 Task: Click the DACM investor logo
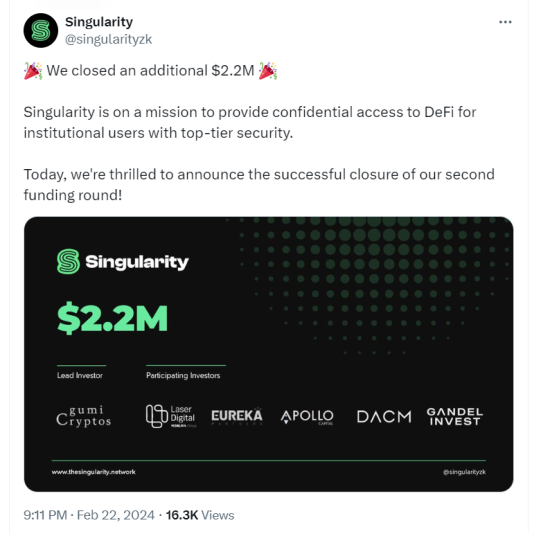tap(384, 417)
